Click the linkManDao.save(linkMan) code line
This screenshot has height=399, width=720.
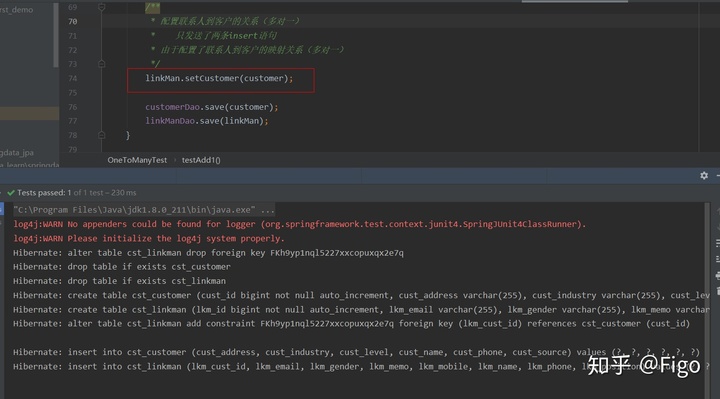pyautogui.click(x=207, y=121)
